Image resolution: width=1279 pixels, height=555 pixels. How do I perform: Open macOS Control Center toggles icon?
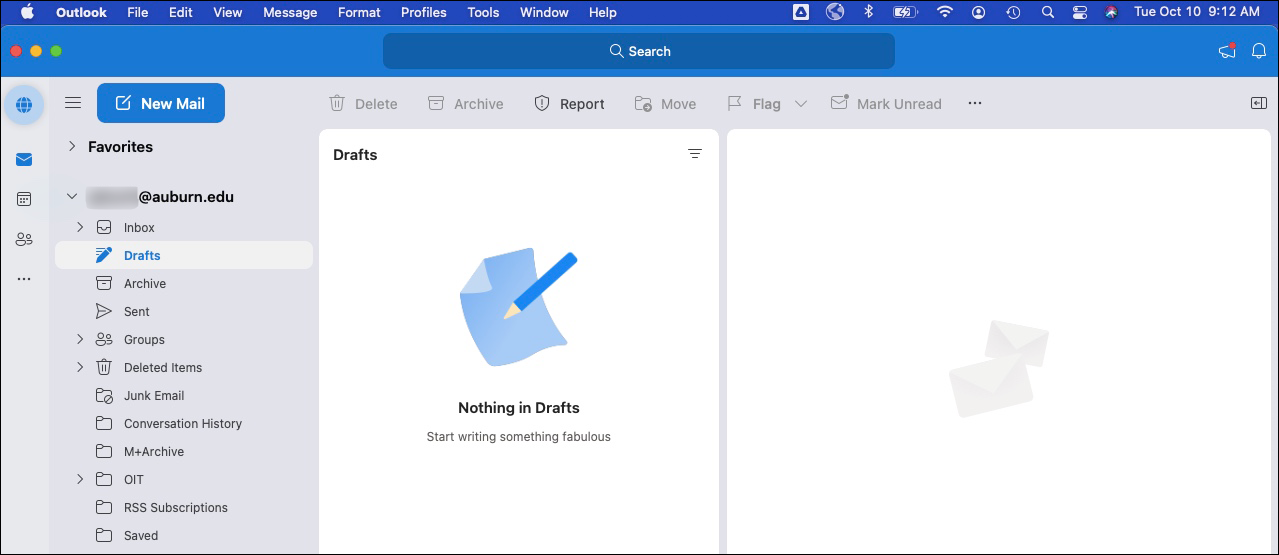[x=1079, y=12]
